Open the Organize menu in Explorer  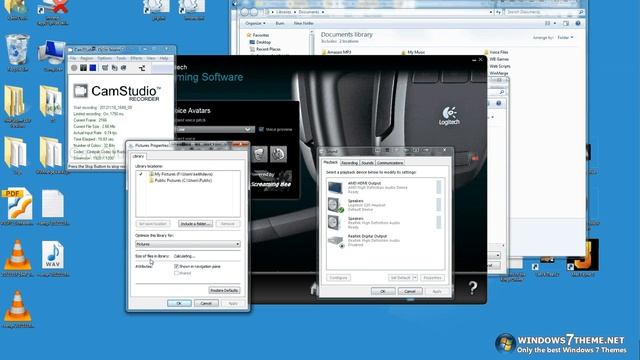(256, 24)
